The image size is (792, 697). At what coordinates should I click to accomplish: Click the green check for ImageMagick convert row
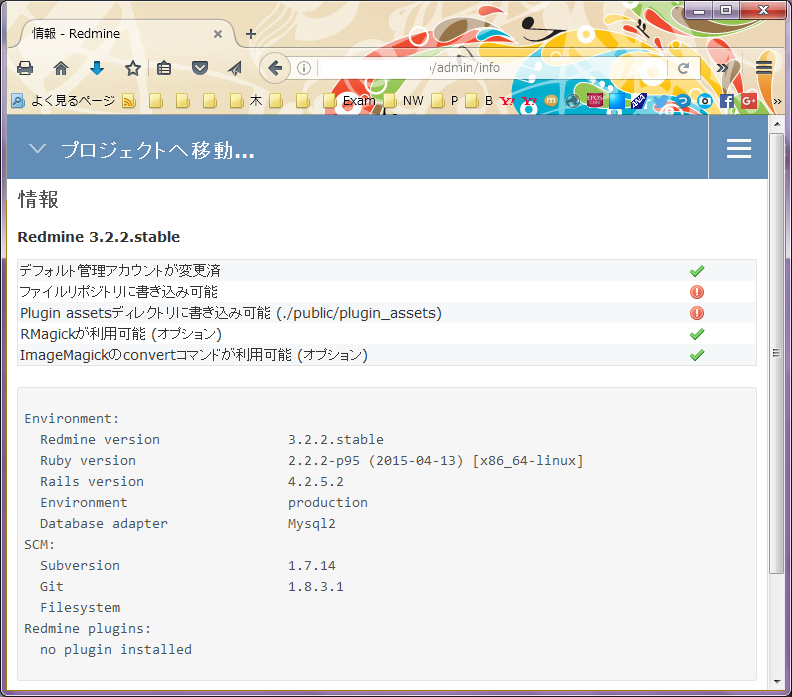(697, 355)
